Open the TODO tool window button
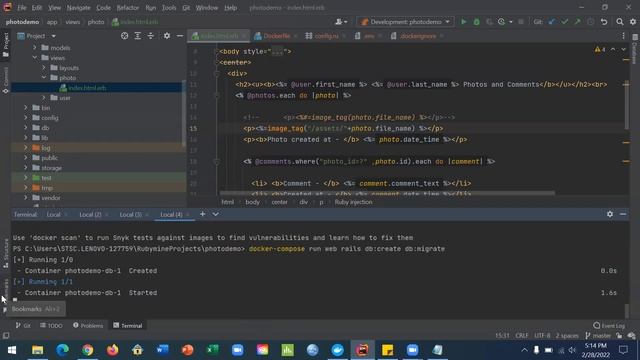This screenshot has width=640, height=360. tap(51, 325)
